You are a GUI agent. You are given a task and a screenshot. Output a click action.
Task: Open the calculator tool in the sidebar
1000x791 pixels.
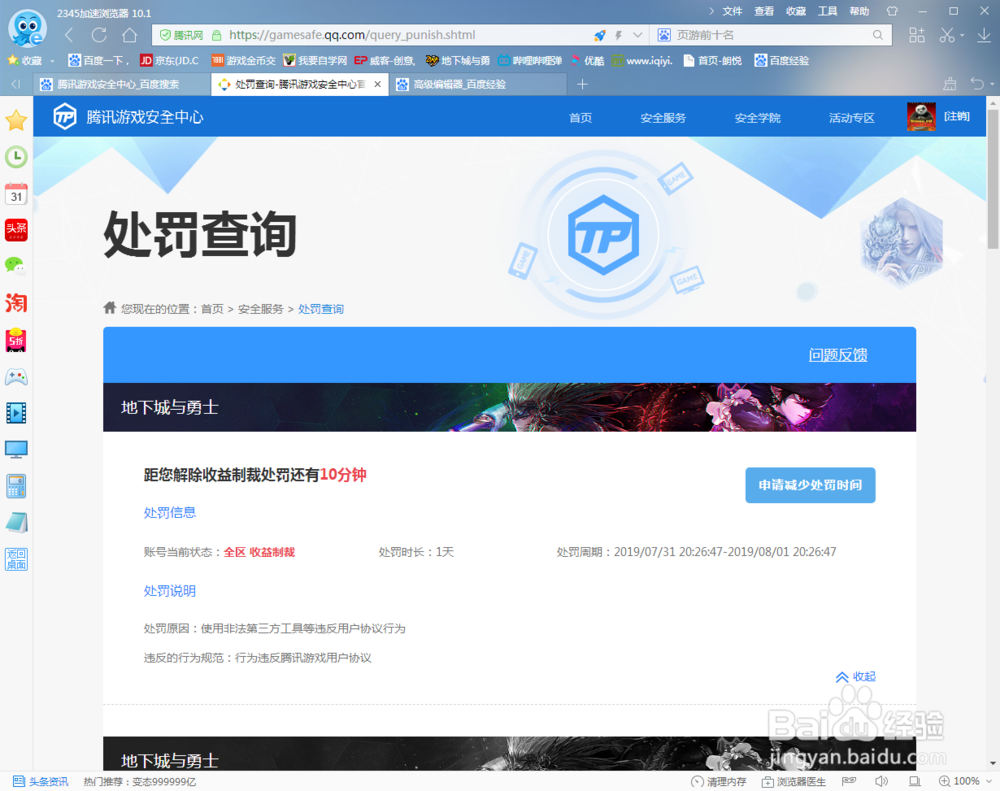(x=16, y=485)
